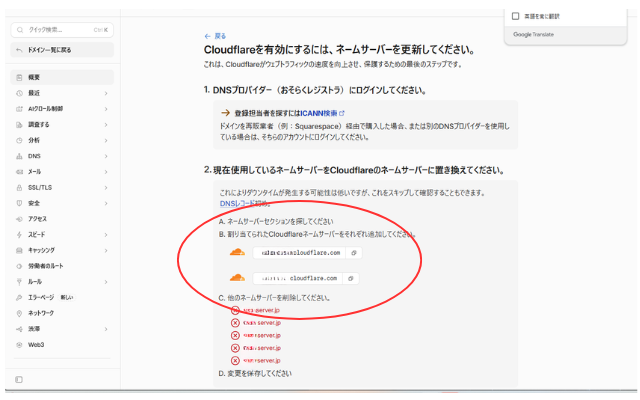This screenshot has width=640, height=400.
Task: Expand the キャッシング section chevron
Action: [x=106, y=251]
